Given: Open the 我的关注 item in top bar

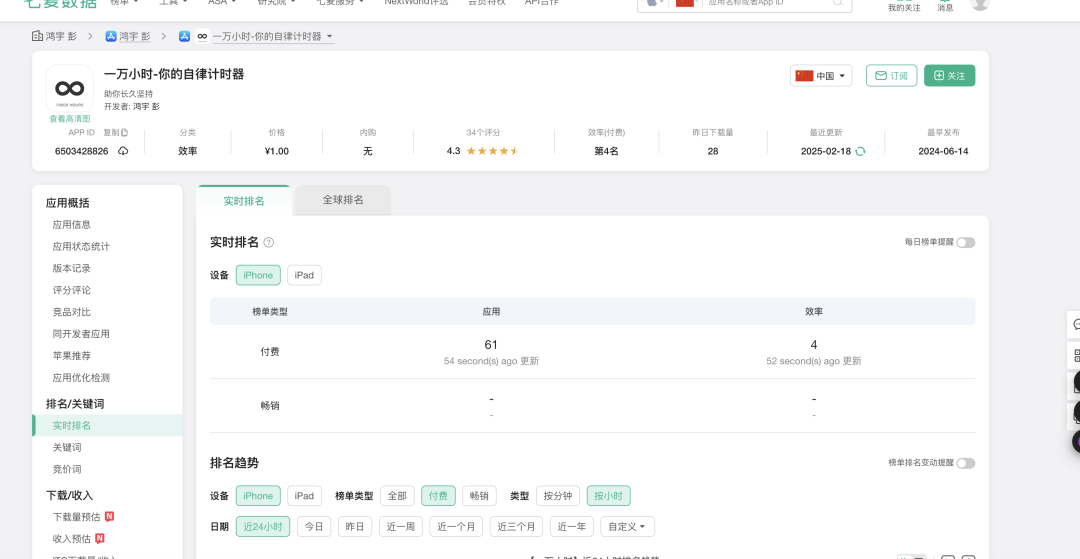Looking at the screenshot, I should [904, 6].
